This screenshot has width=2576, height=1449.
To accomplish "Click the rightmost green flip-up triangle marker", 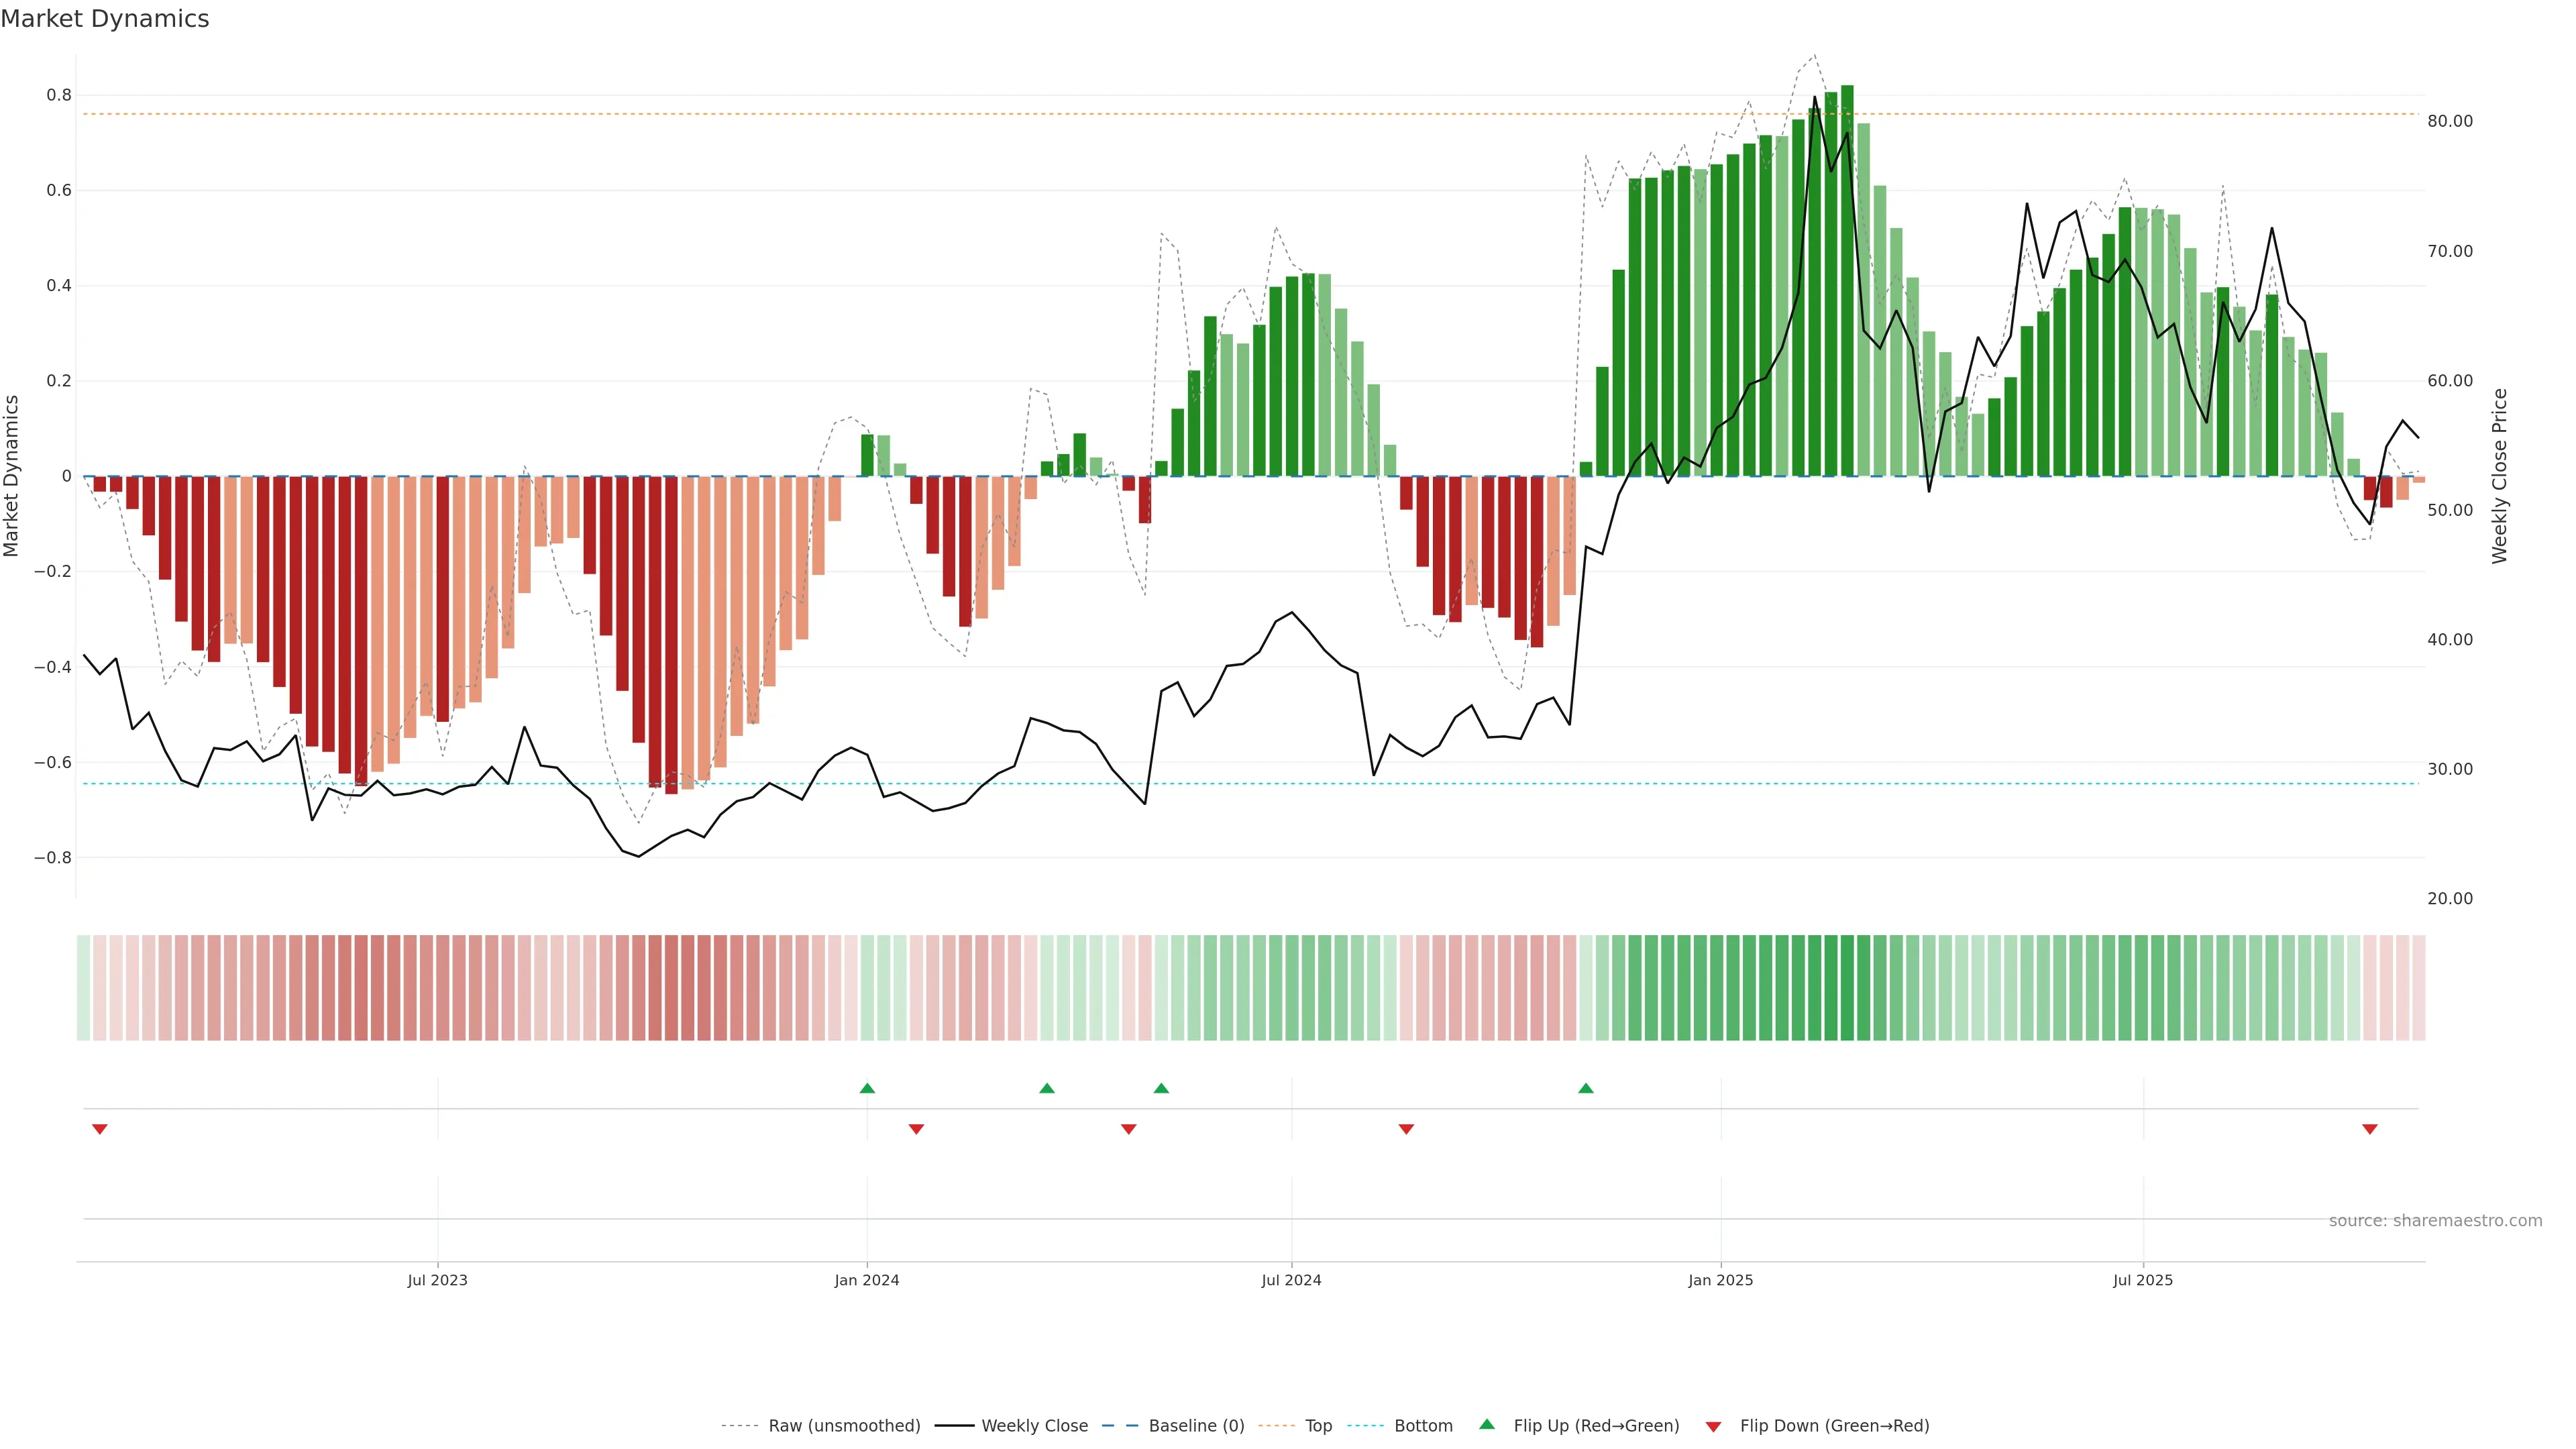I will [x=1586, y=1088].
